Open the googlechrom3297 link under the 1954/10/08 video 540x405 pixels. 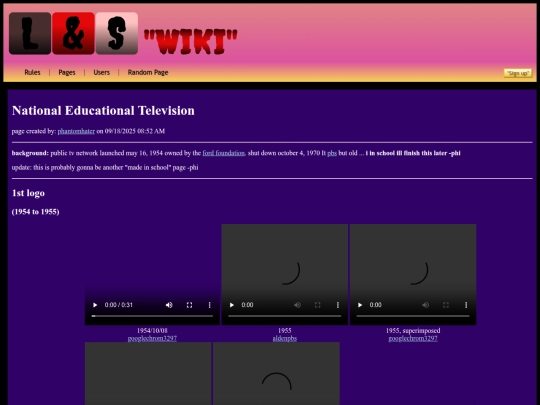click(x=152, y=339)
